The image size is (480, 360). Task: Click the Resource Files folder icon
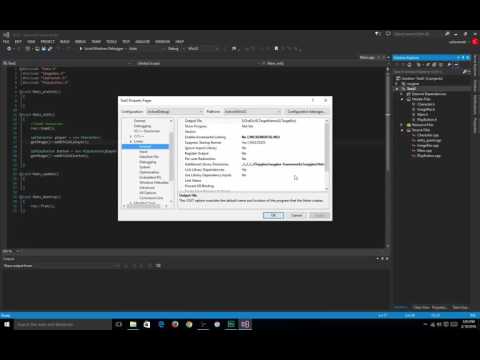(x=409, y=125)
